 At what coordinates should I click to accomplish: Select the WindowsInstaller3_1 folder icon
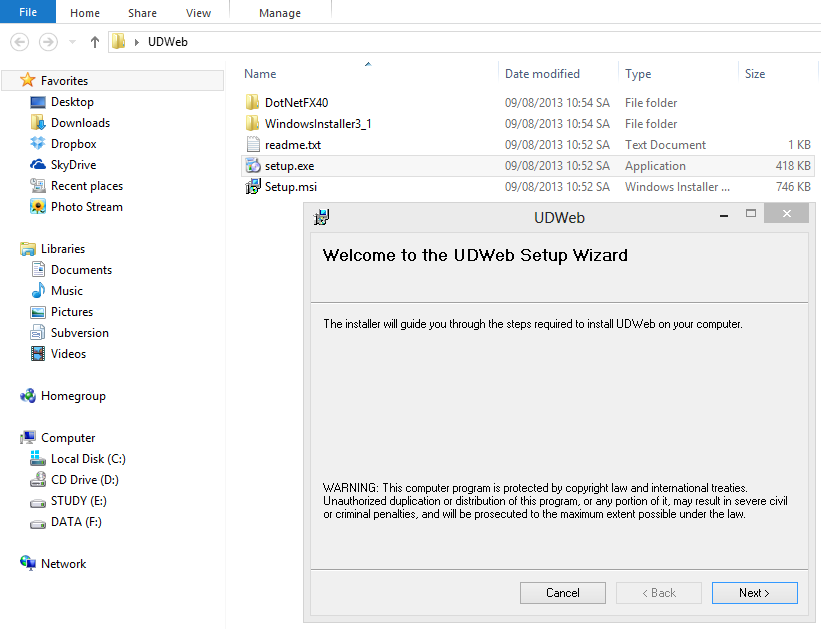pos(252,123)
